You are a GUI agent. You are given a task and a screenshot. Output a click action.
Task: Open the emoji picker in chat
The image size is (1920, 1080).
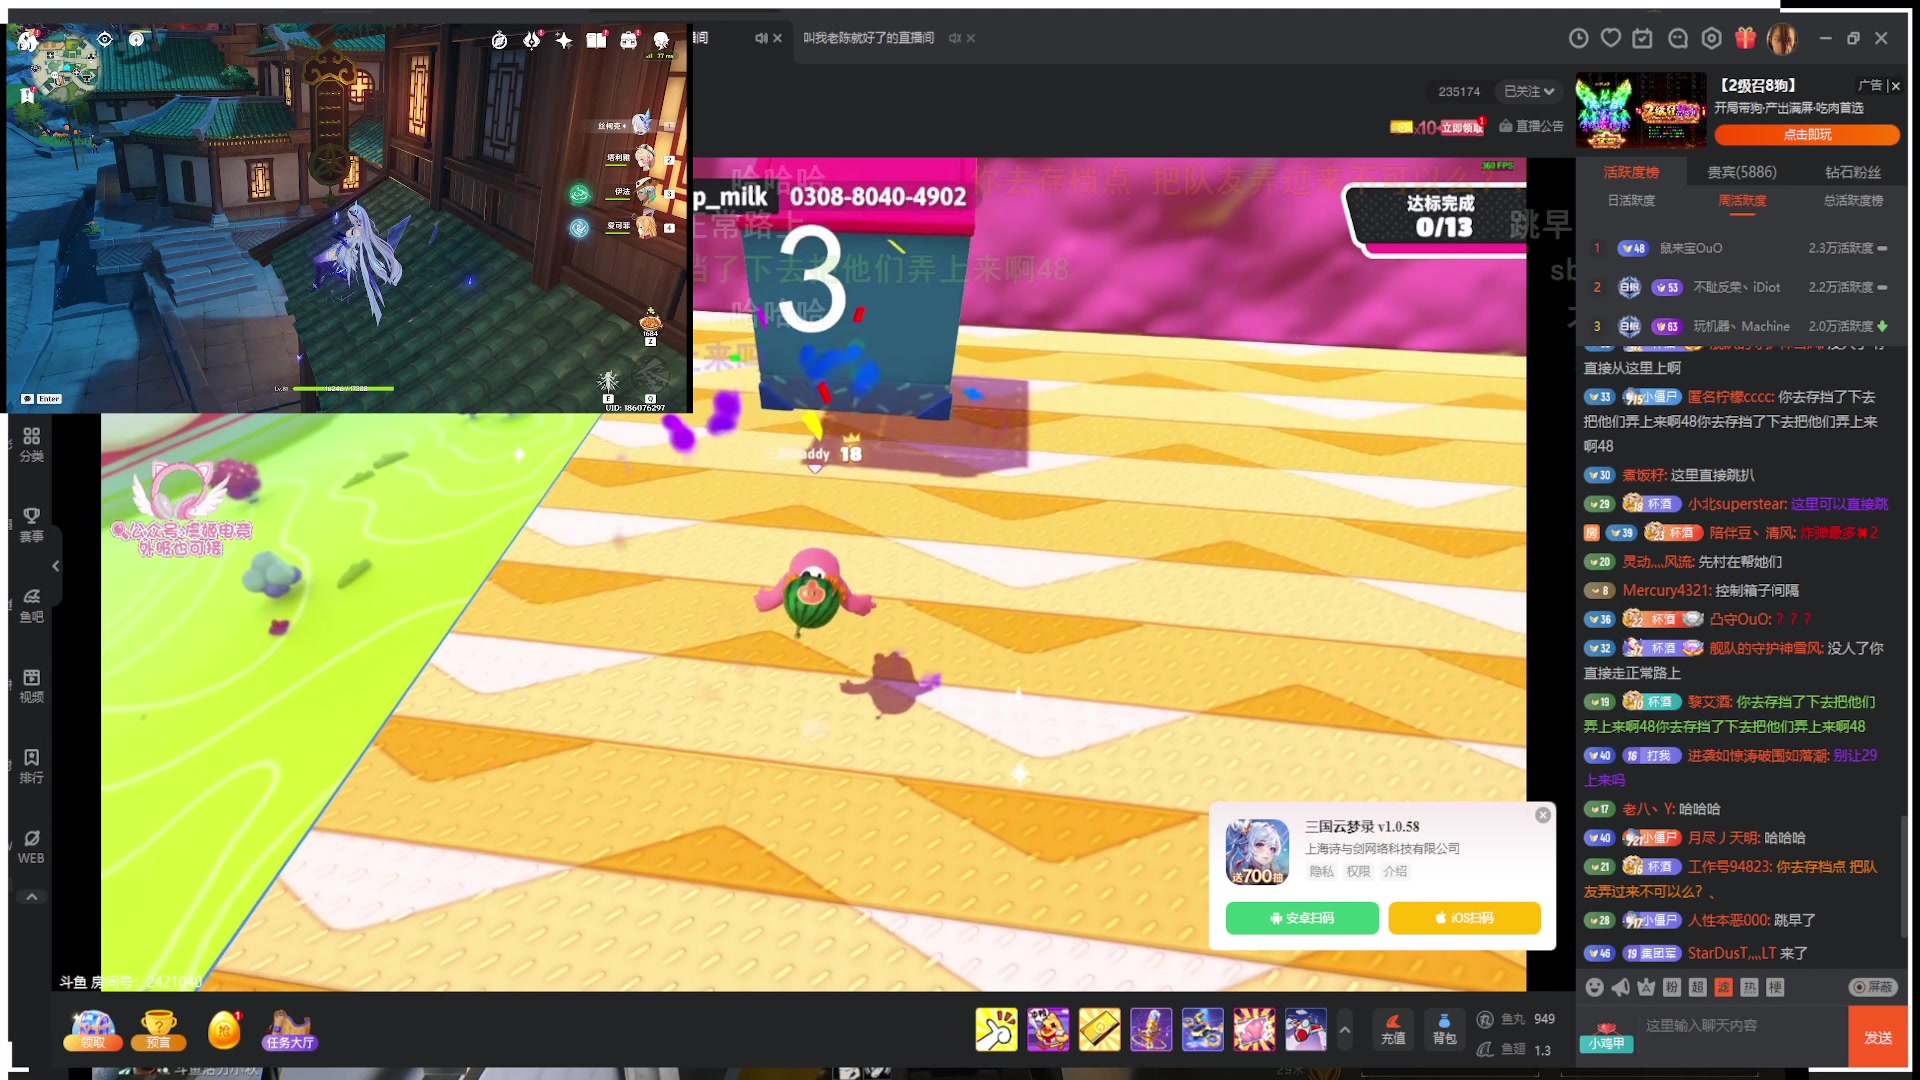tap(1594, 987)
